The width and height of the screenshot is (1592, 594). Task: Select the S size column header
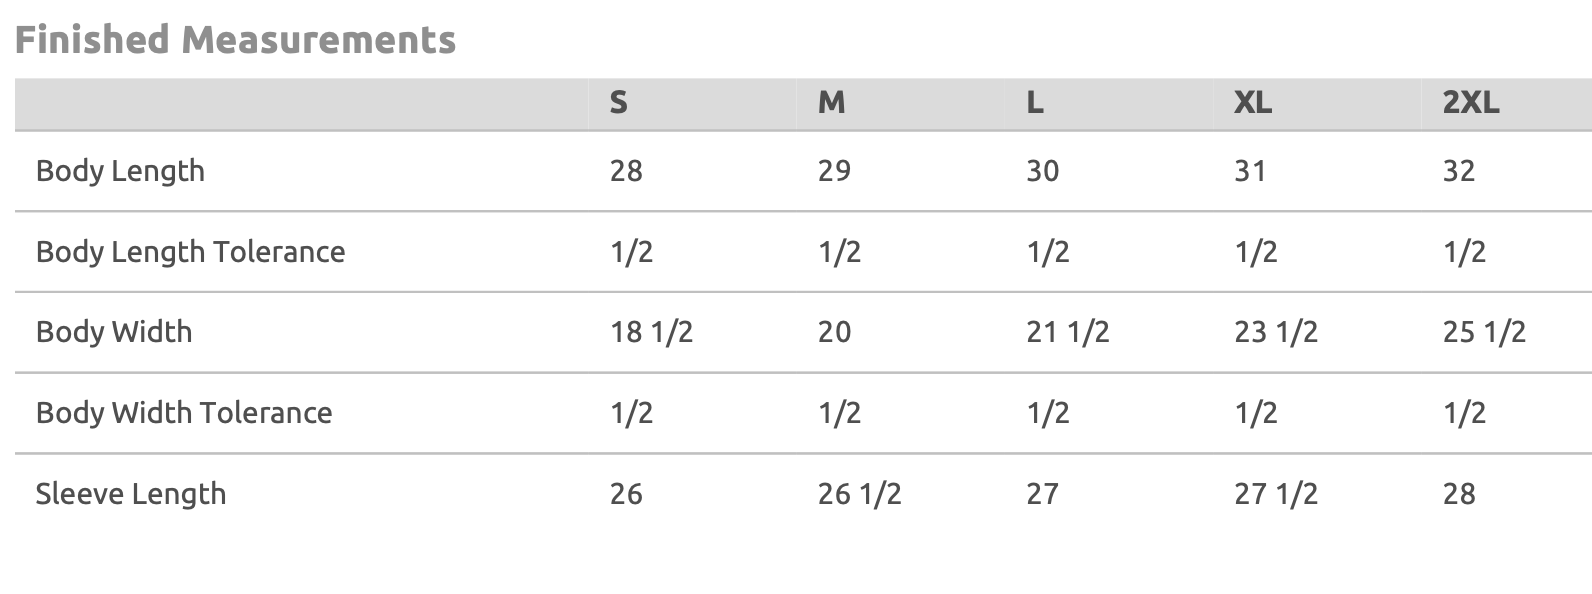619,102
